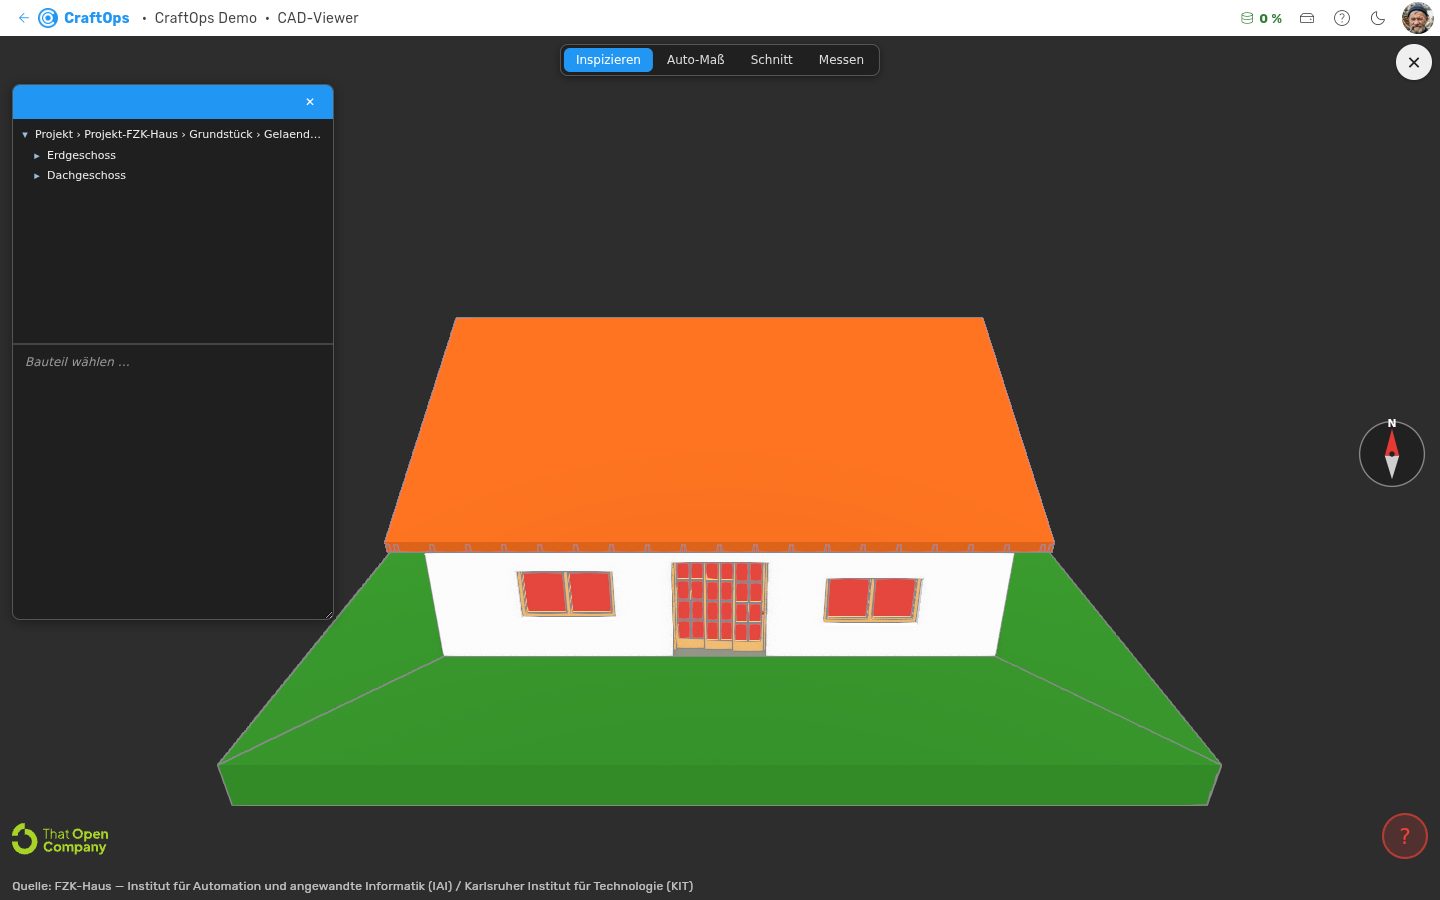Expand the Erdgeschoss node arrow
This screenshot has height=900, width=1440.
(37, 156)
